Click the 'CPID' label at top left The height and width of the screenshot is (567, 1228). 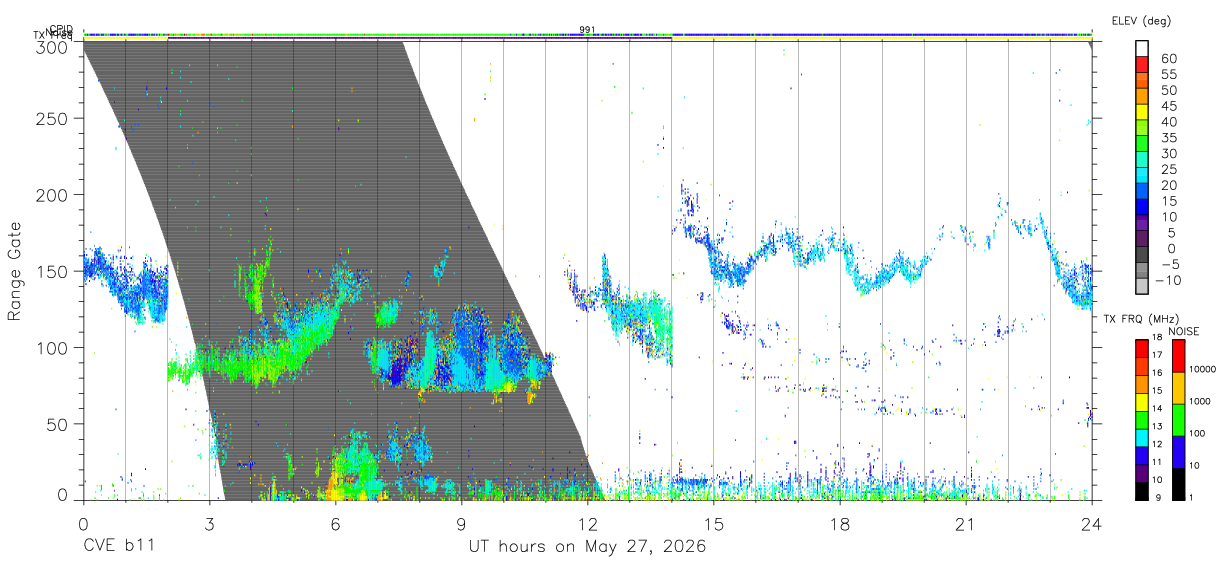(x=61, y=29)
